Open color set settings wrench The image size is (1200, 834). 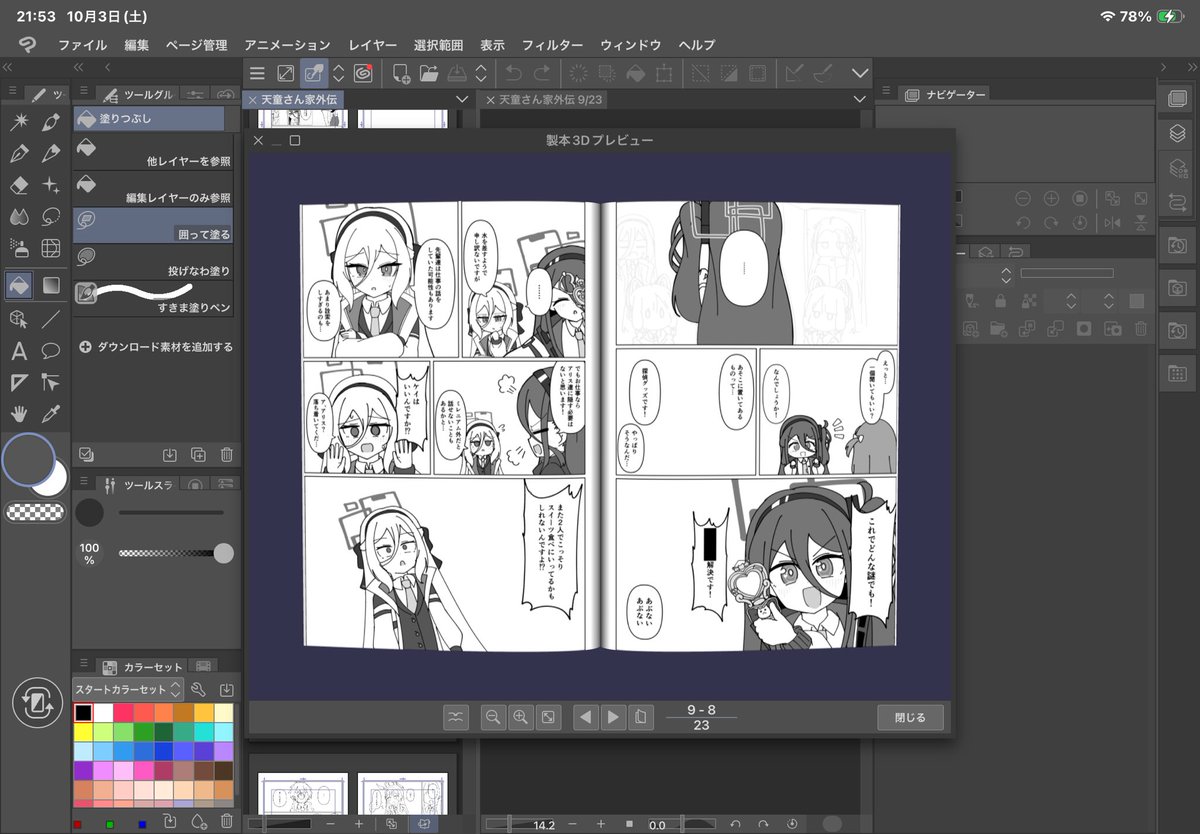tap(198, 689)
